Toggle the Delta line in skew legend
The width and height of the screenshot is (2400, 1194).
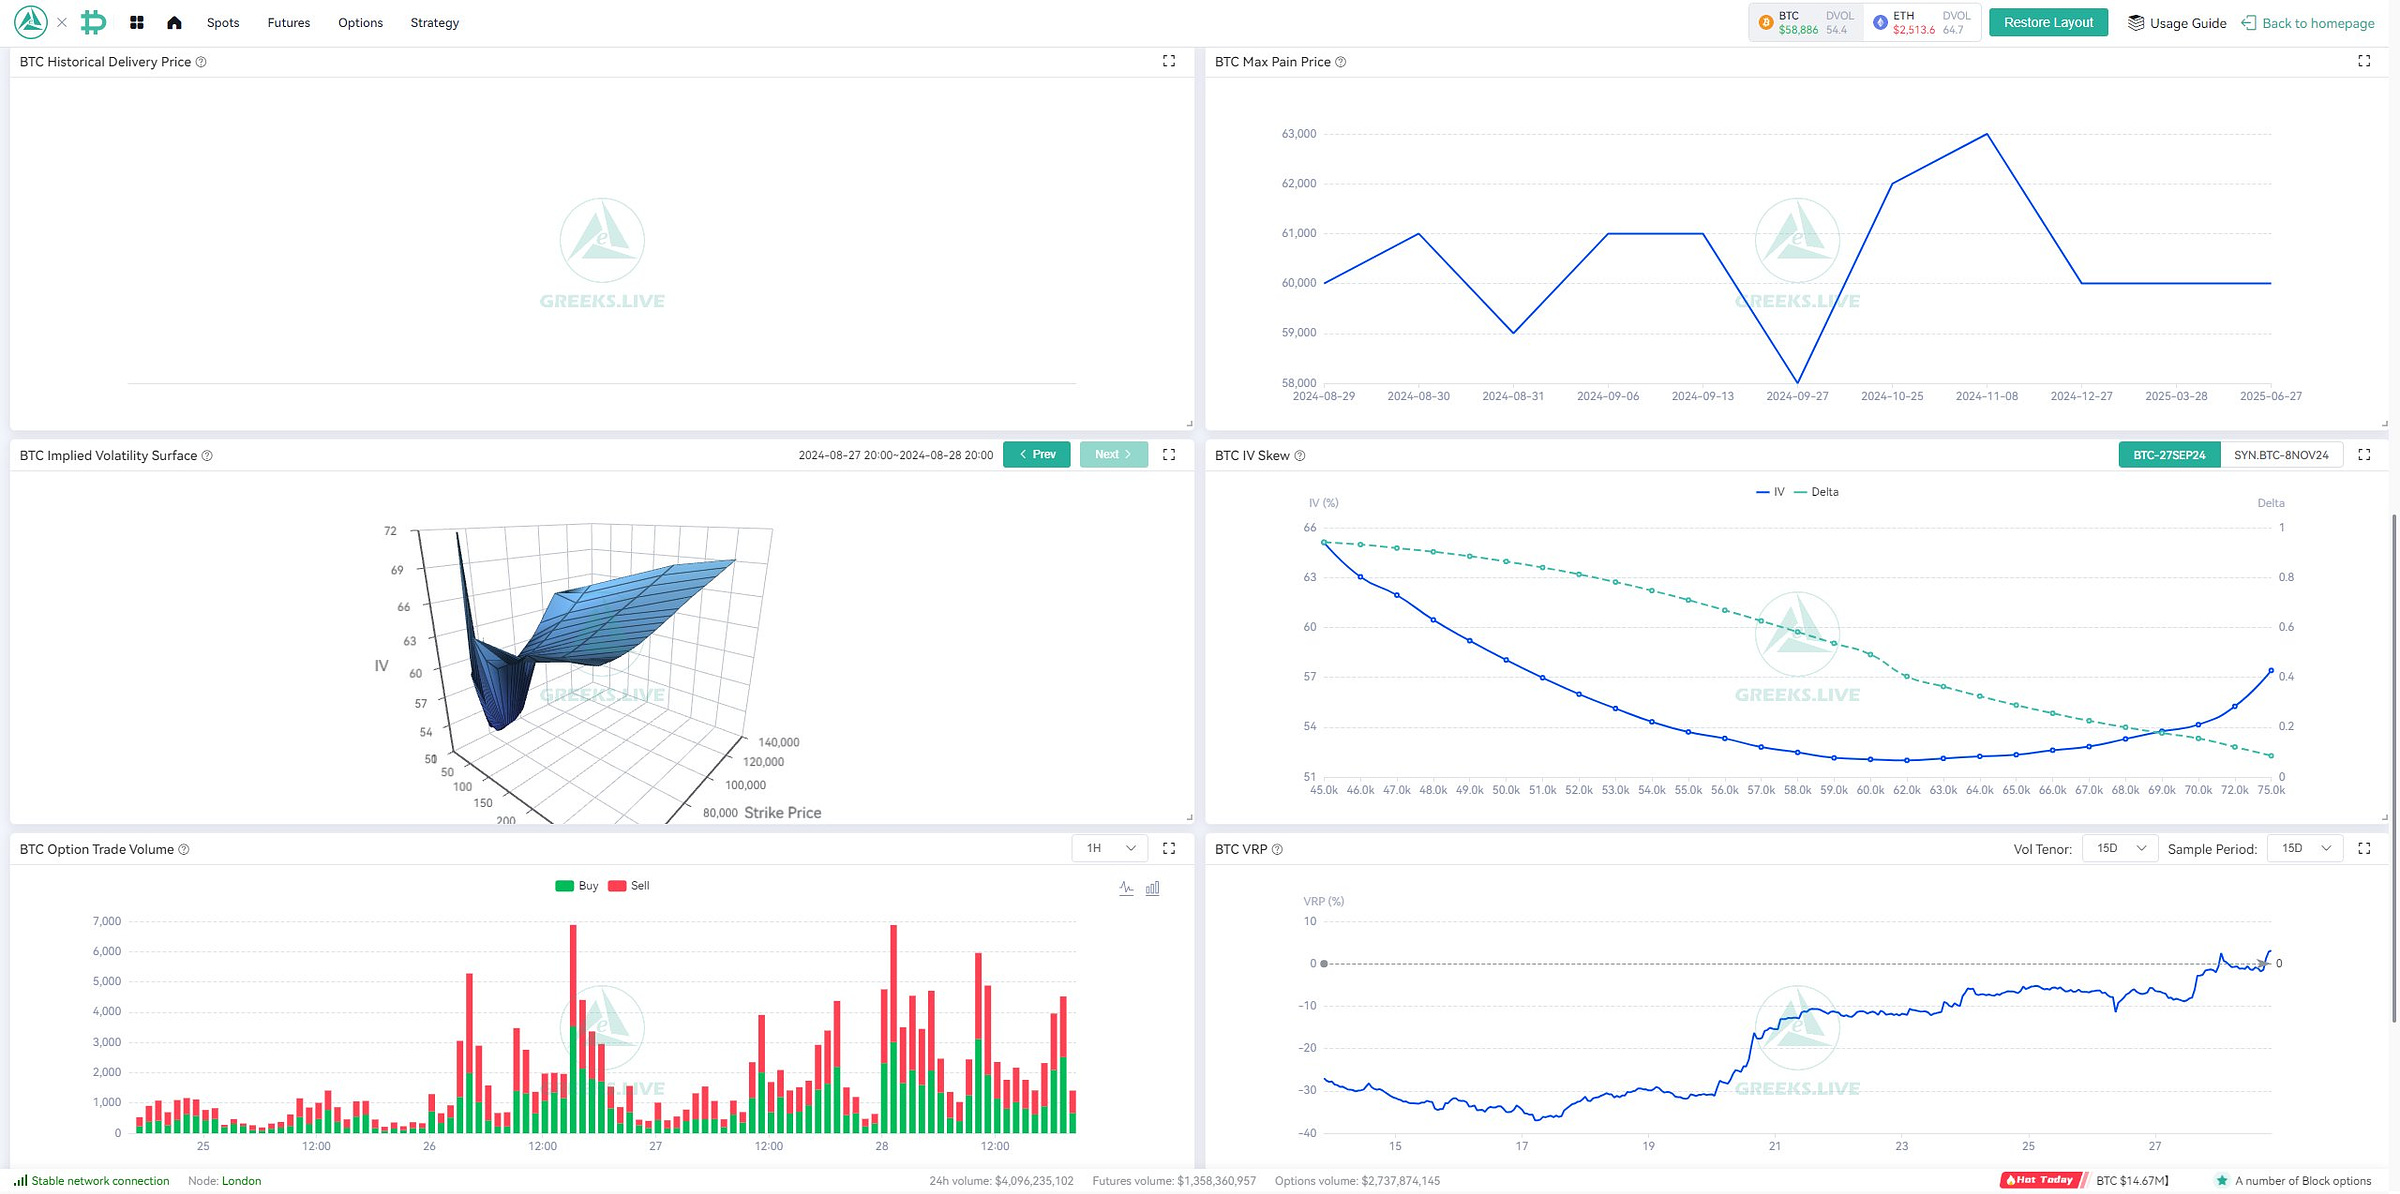point(1817,492)
